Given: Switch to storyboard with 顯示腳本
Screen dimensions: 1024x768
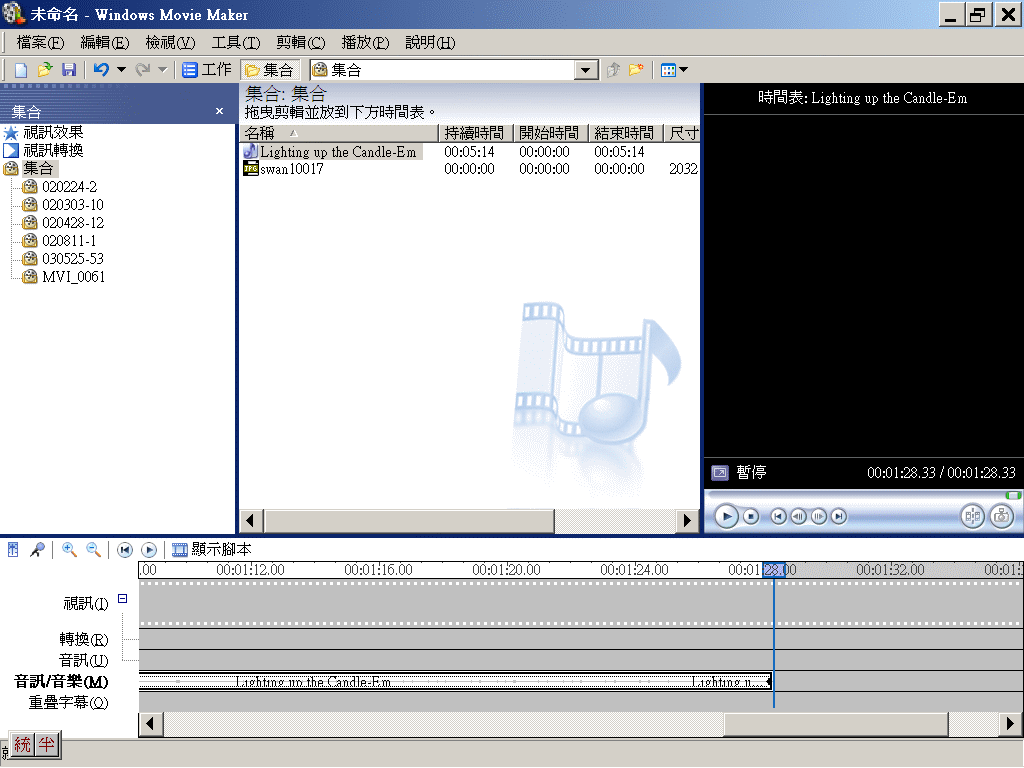Looking at the screenshot, I should [x=211, y=550].
